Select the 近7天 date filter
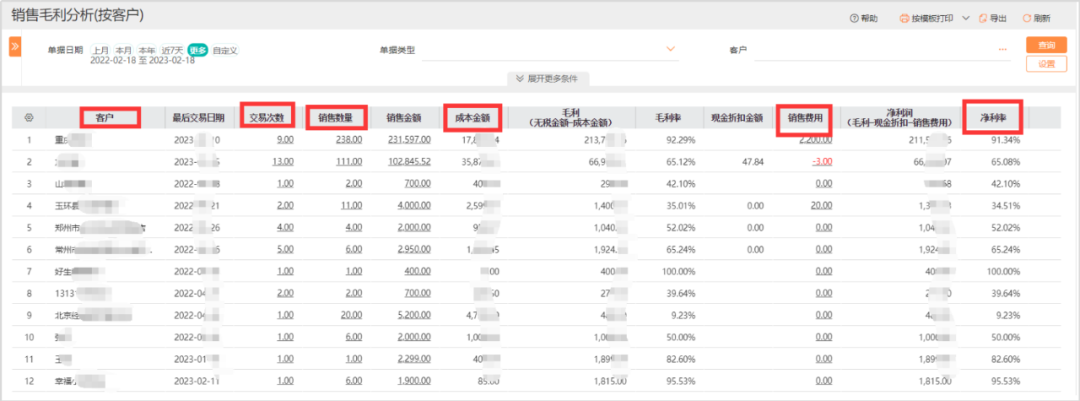 [x=172, y=50]
